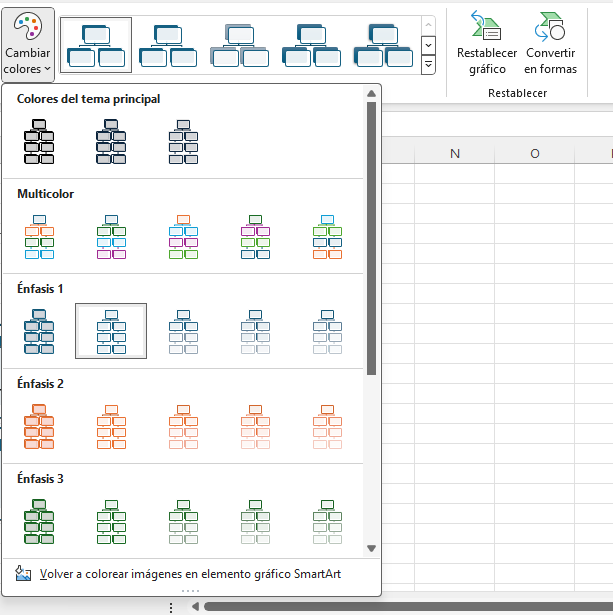Choose second dark option under Colores del tema principal
The image size is (613, 615).
111,141
